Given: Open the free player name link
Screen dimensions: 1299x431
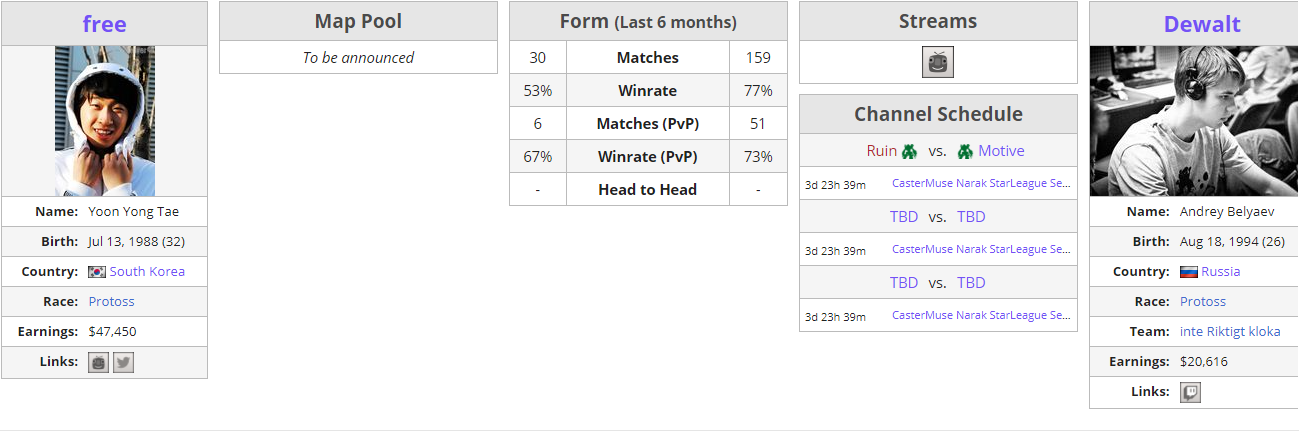Looking at the screenshot, I should (x=104, y=23).
